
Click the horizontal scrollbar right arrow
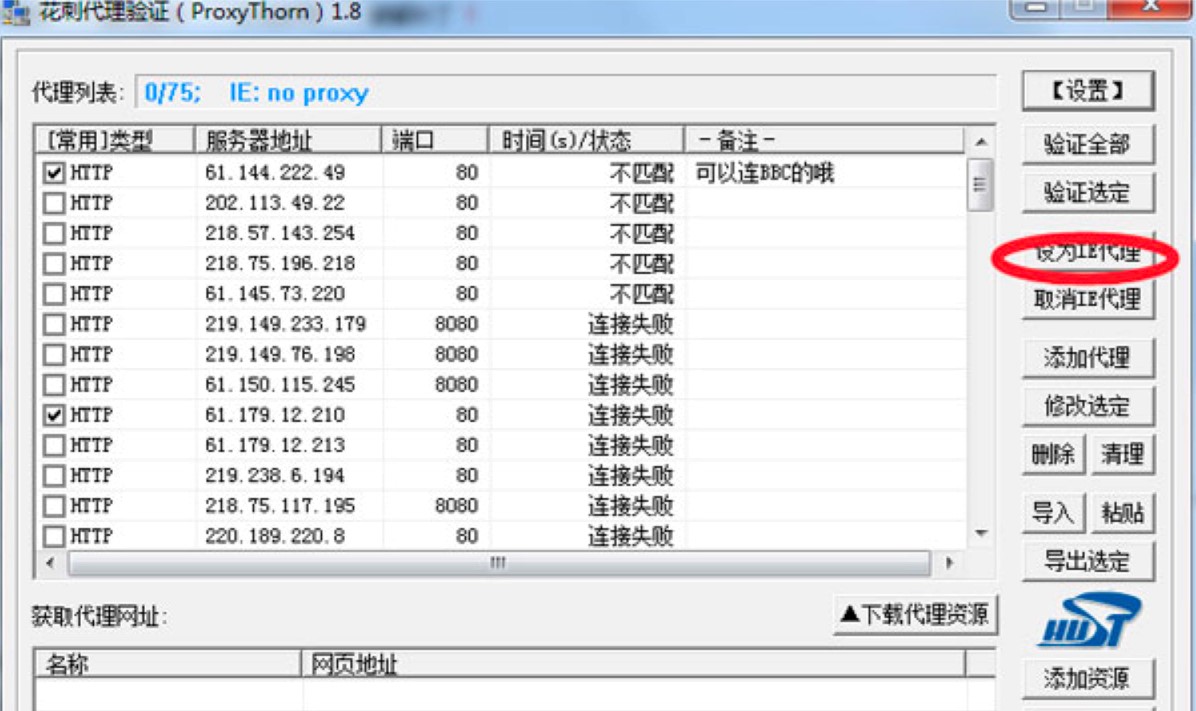[950, 563]
